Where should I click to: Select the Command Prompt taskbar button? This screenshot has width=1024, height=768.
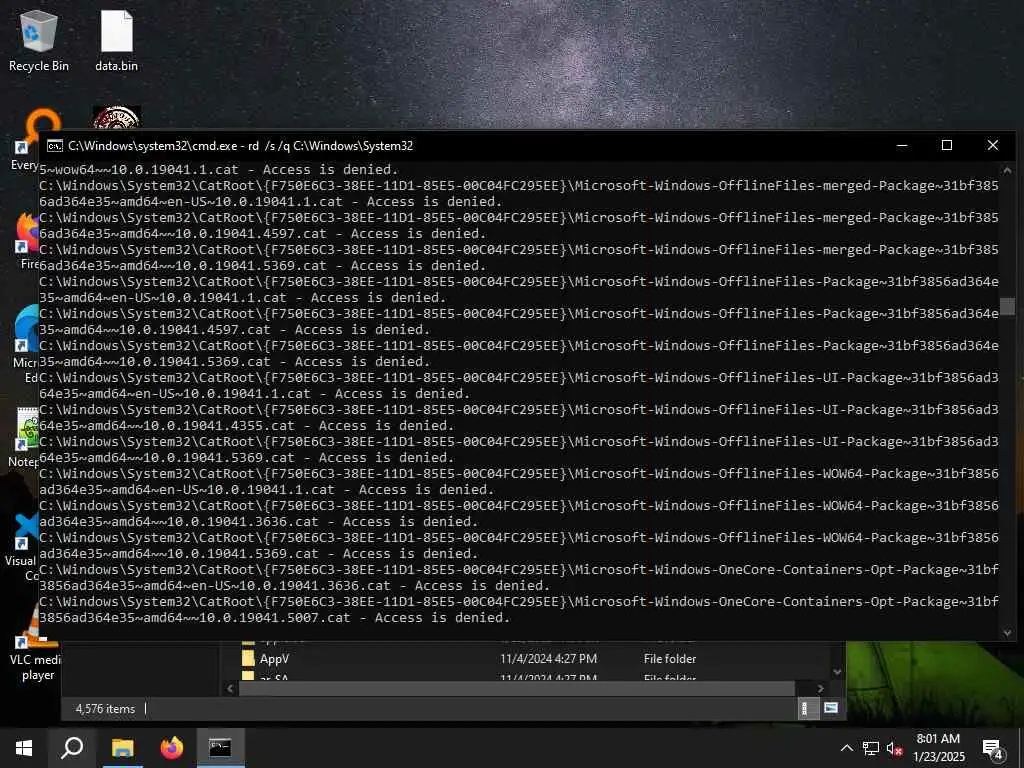click(x=220, y=748)
